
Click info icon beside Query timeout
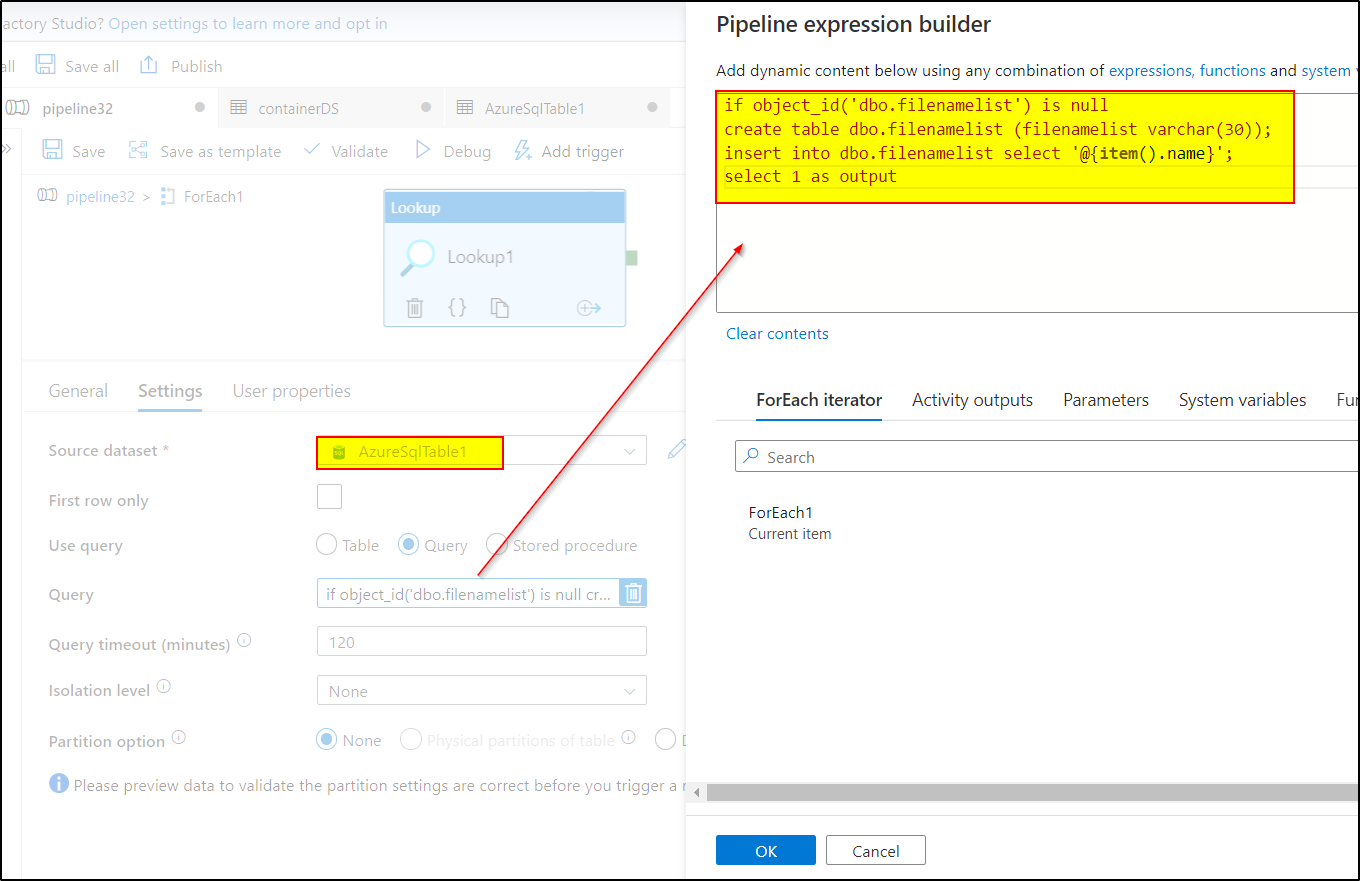244,641
